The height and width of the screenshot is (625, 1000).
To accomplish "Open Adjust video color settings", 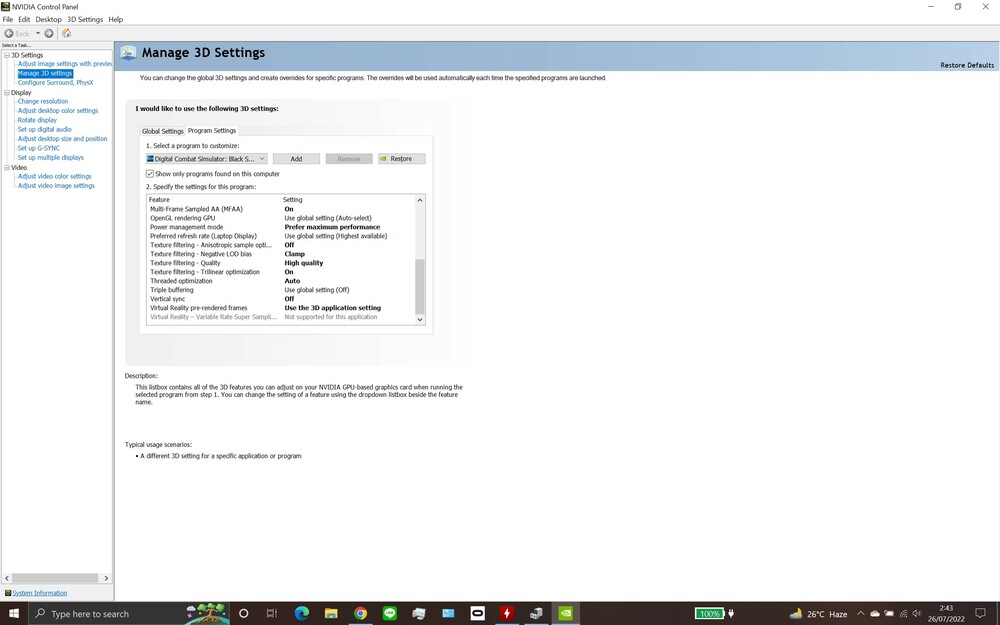I will coord(55,176).
